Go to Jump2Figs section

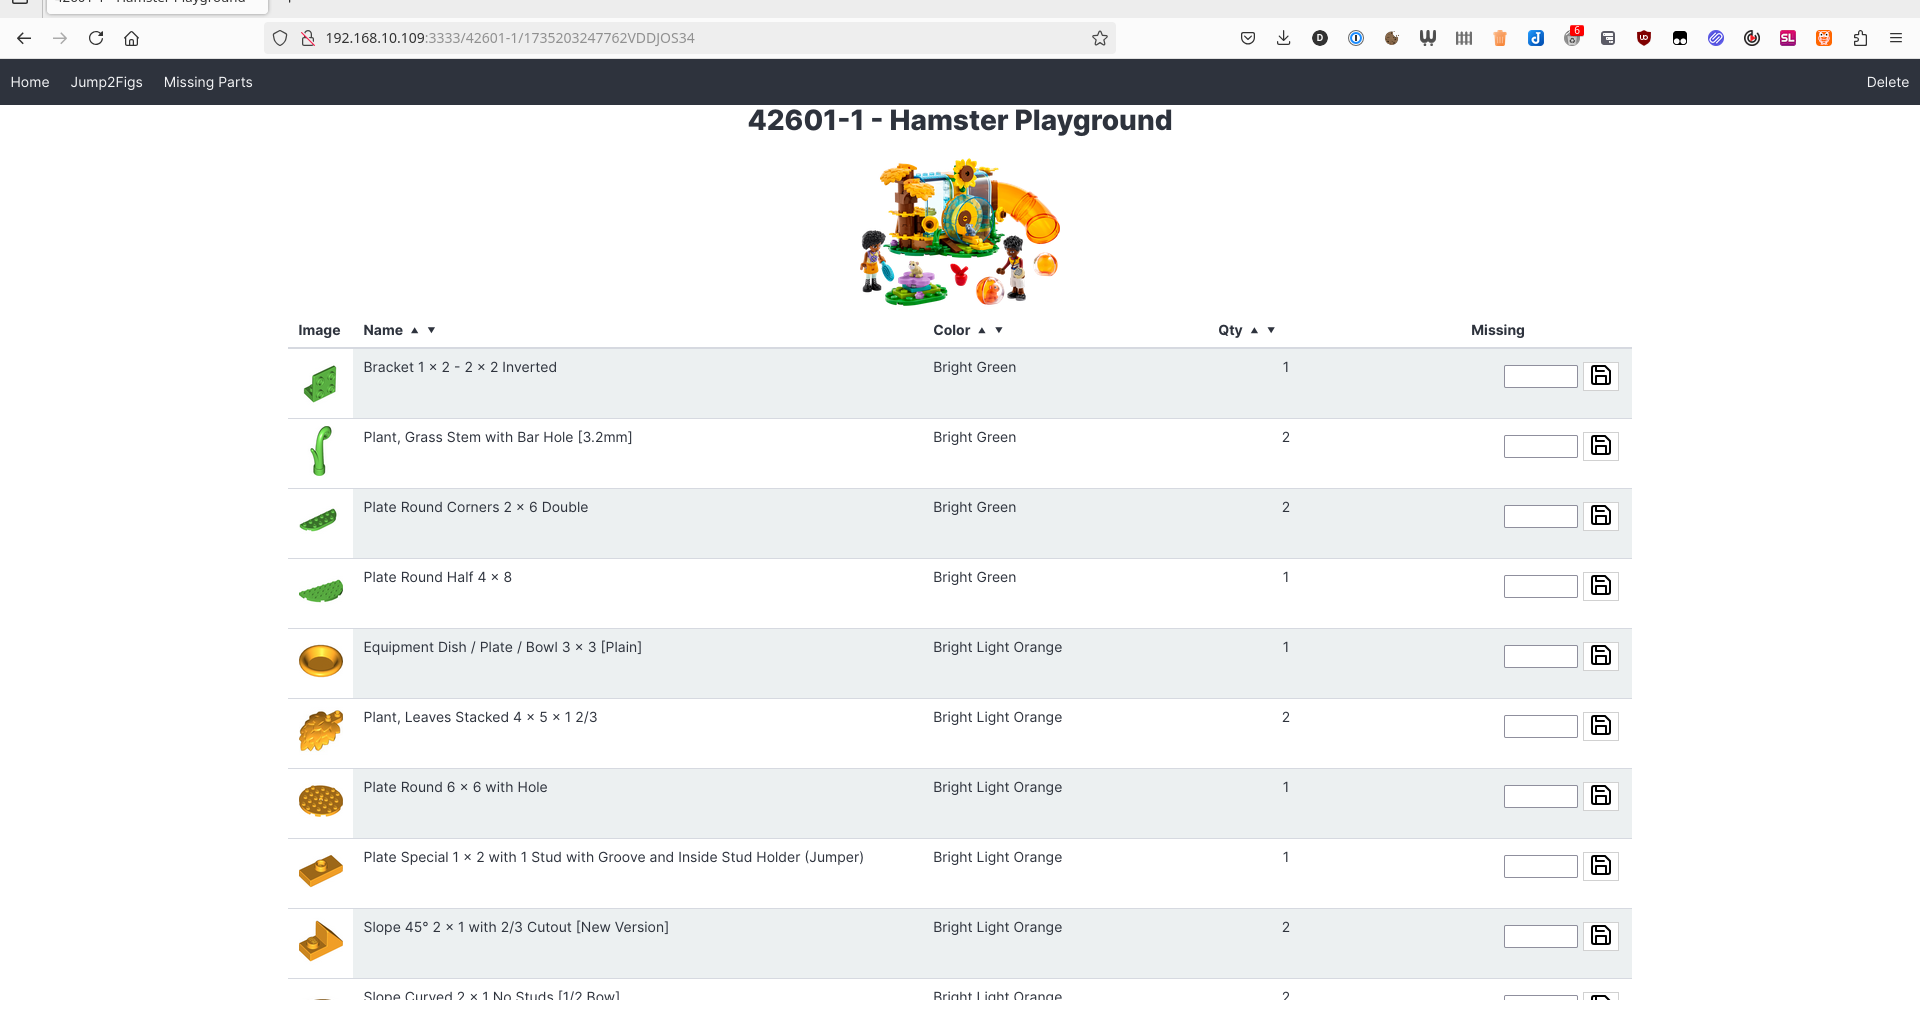106,82
